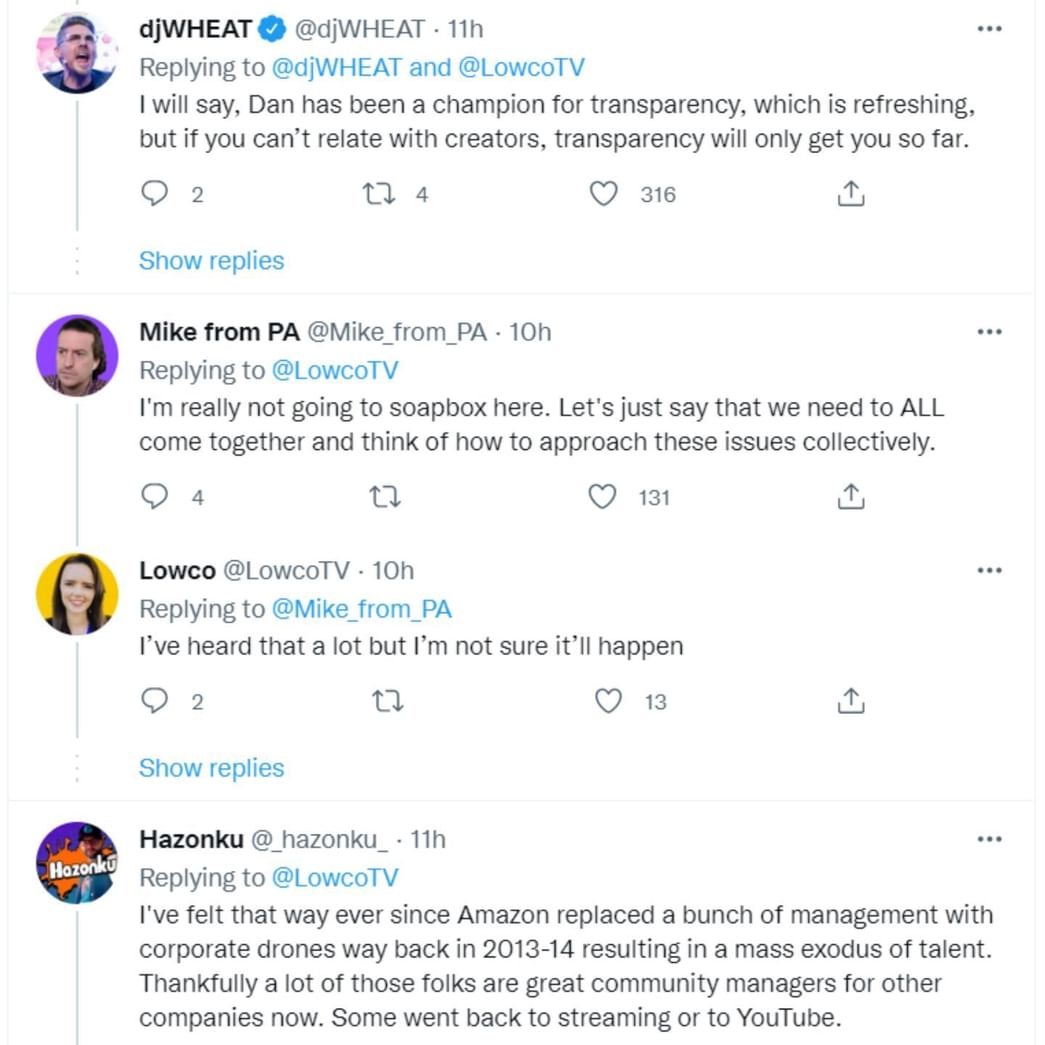Open the more options menu on djWHEAT's tweet

(x=990, y=28)
